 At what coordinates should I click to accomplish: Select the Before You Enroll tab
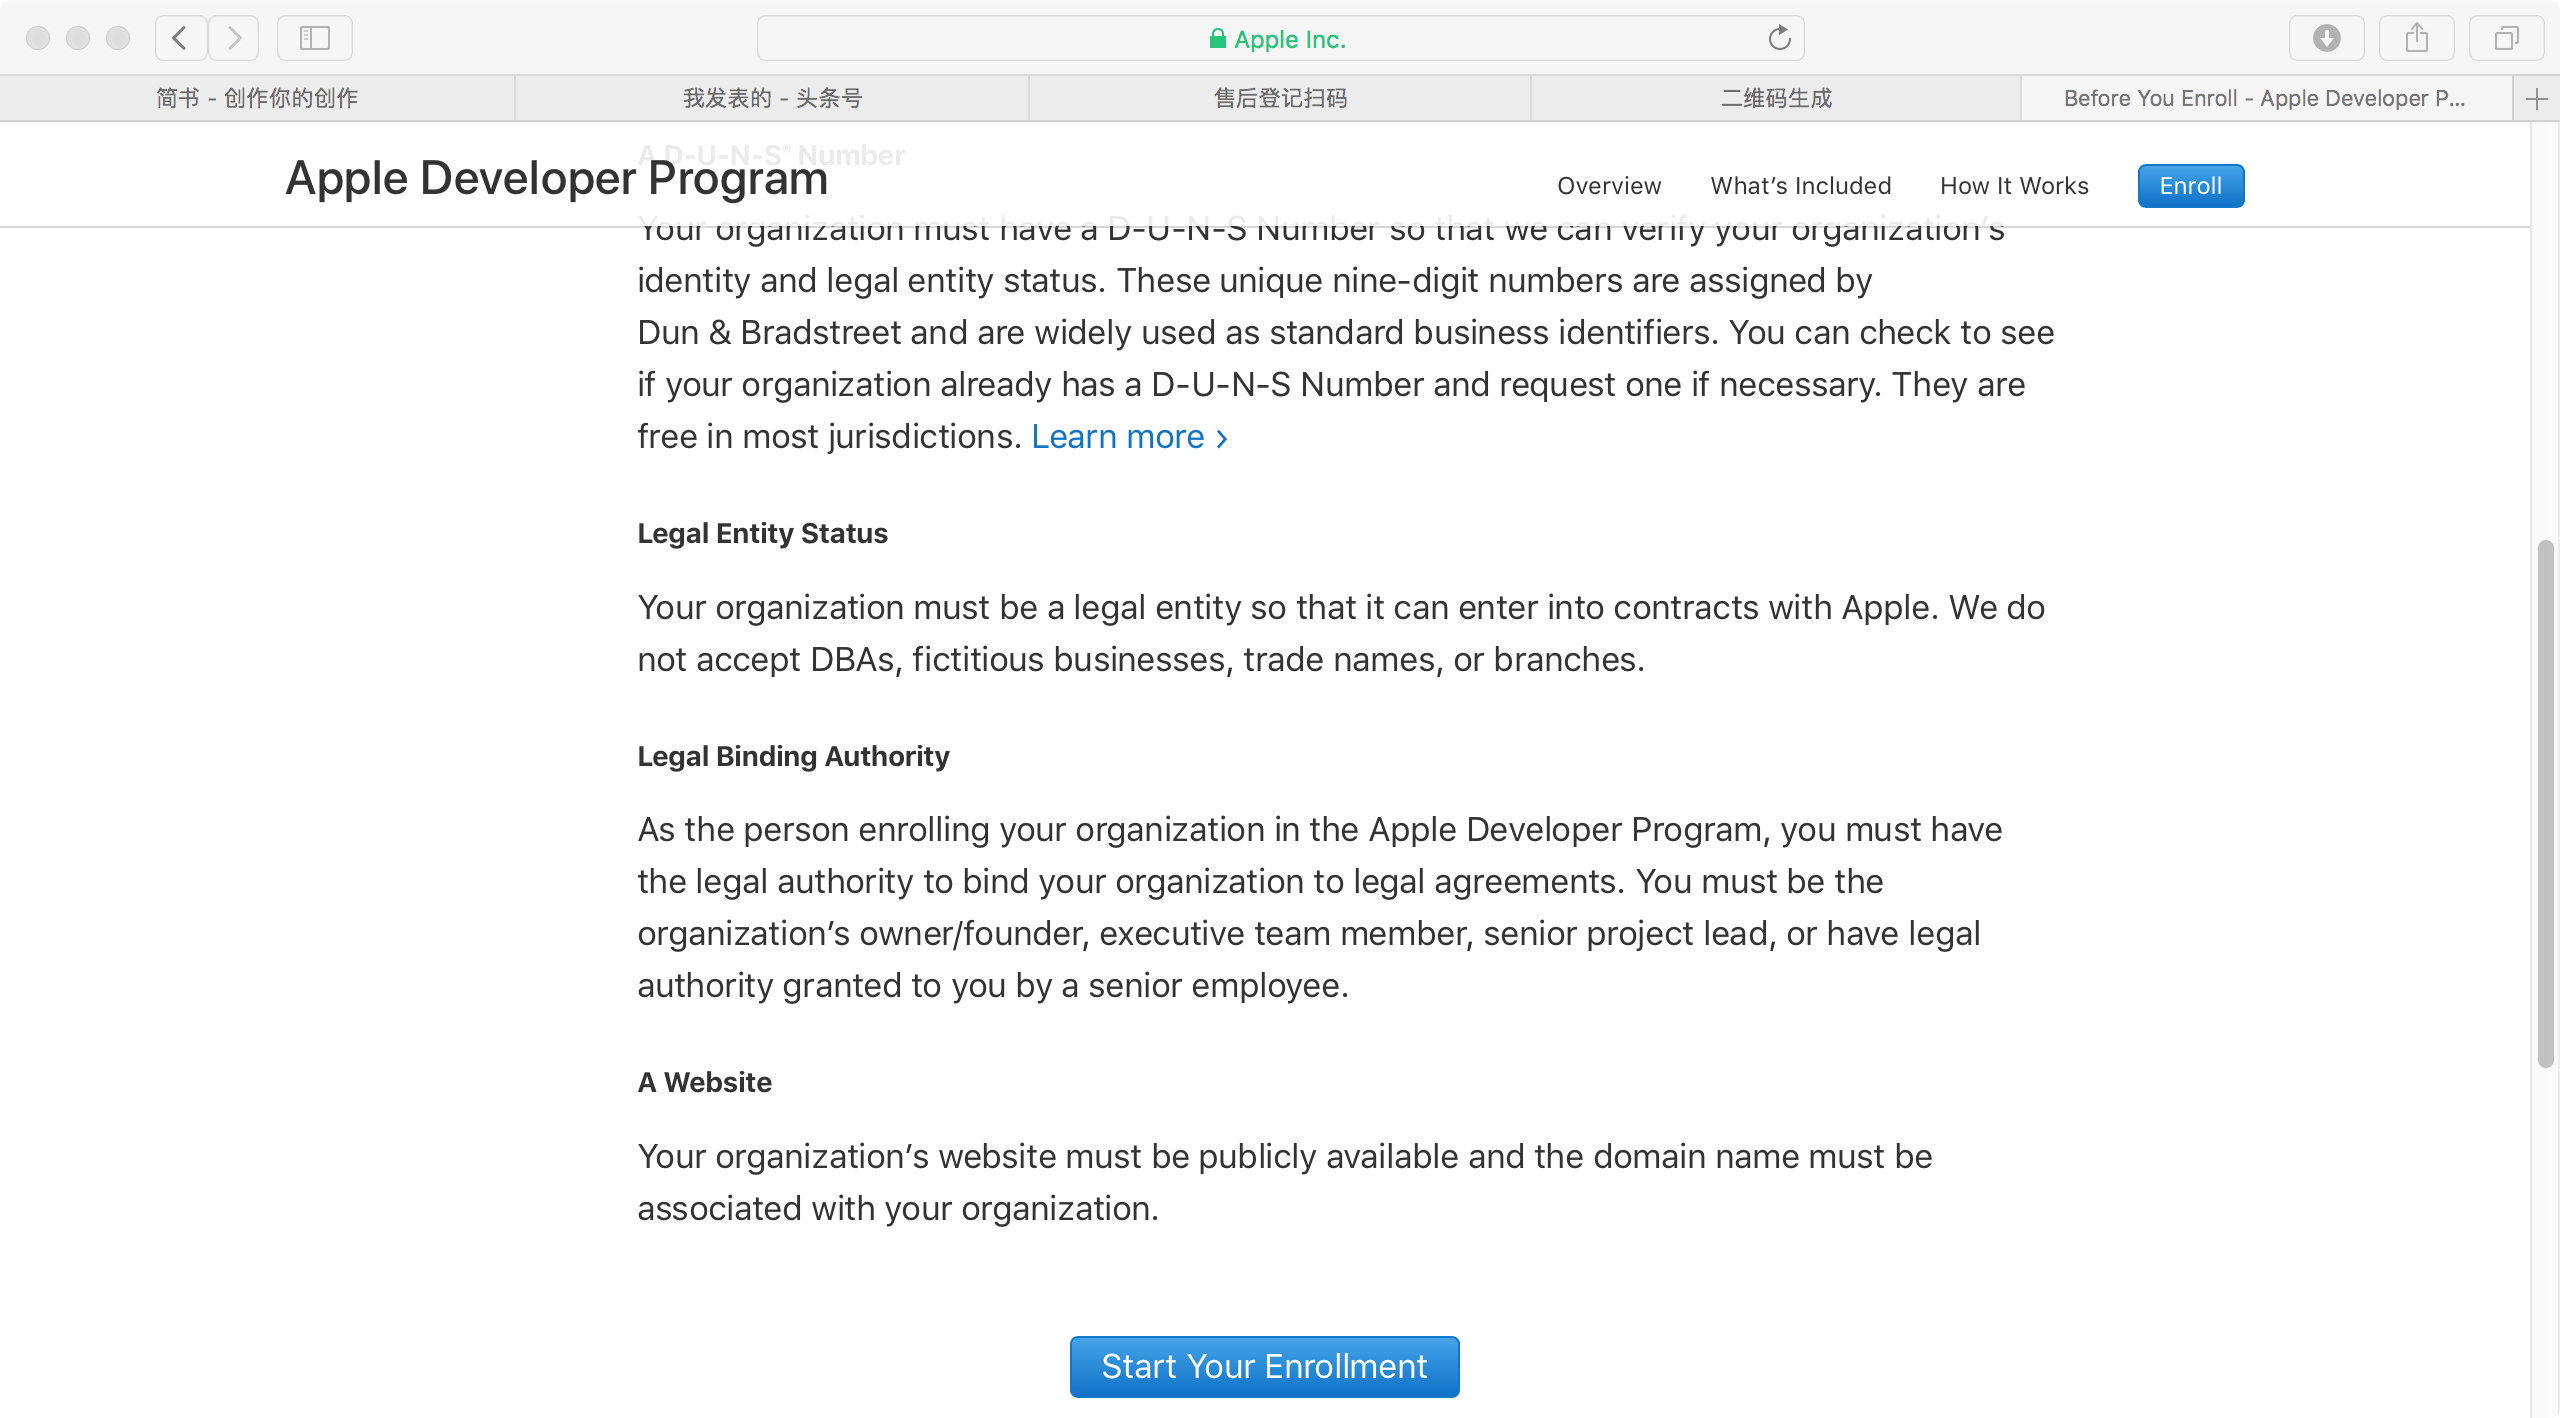[2266, 98]
